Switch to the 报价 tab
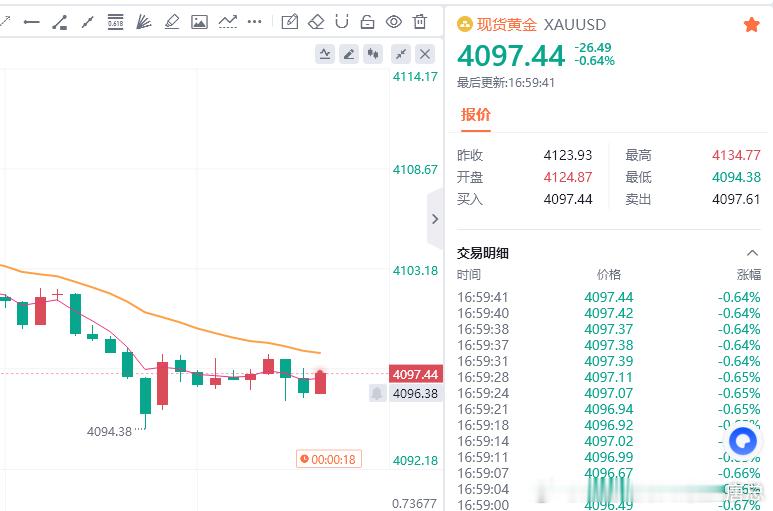 [476, 115]
